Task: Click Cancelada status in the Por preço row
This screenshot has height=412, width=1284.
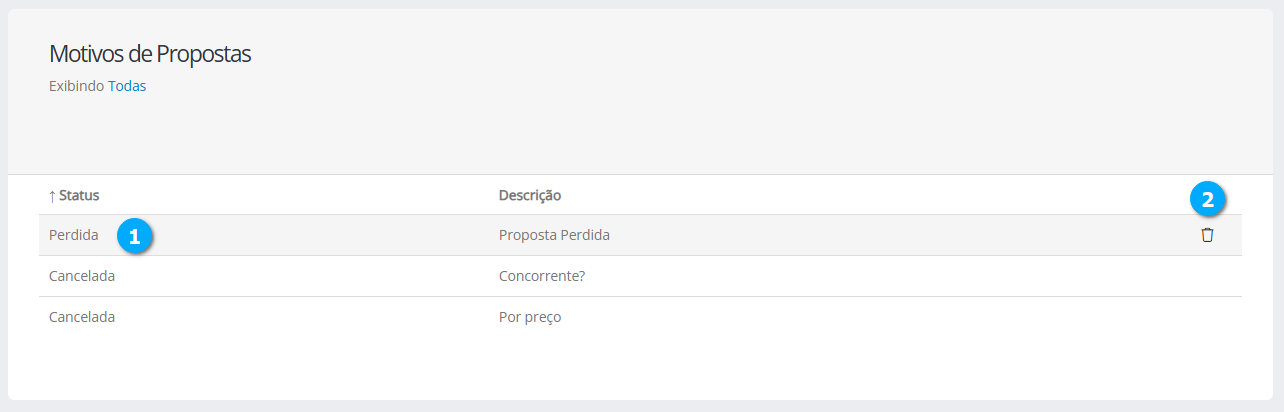Action: pyautogui.click(x=82, y=317)
